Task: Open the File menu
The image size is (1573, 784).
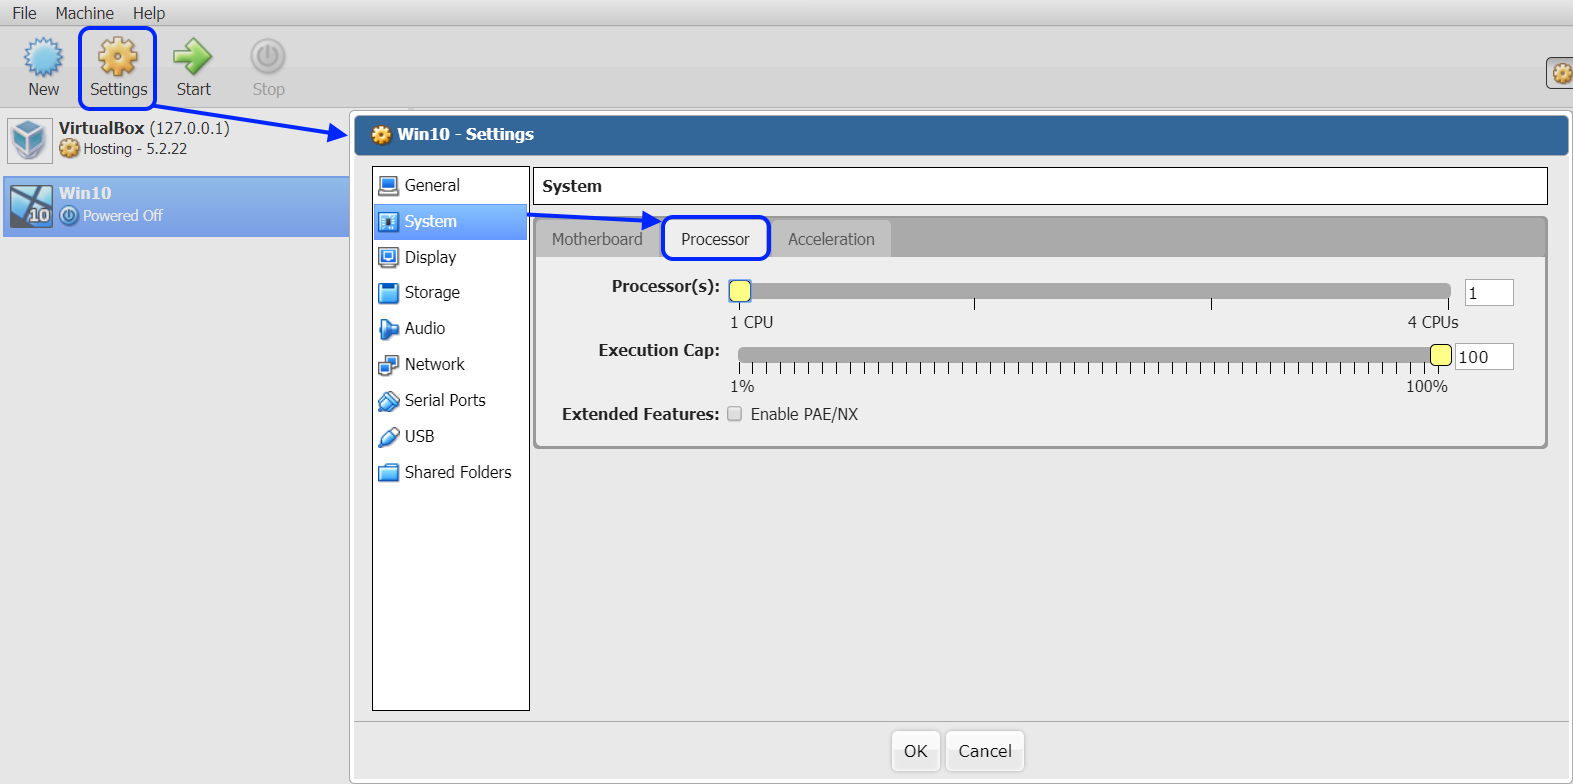Action: point(24,13)
